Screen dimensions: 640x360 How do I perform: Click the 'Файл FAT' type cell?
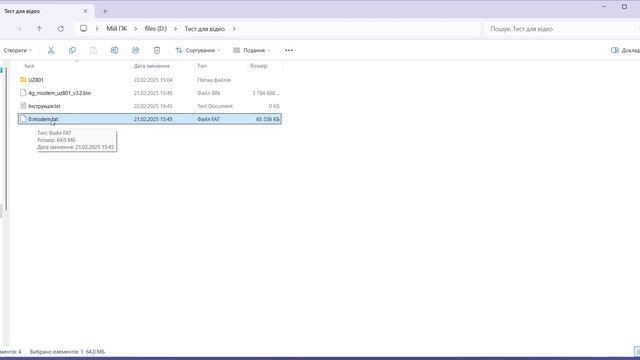tap(209, 119)
